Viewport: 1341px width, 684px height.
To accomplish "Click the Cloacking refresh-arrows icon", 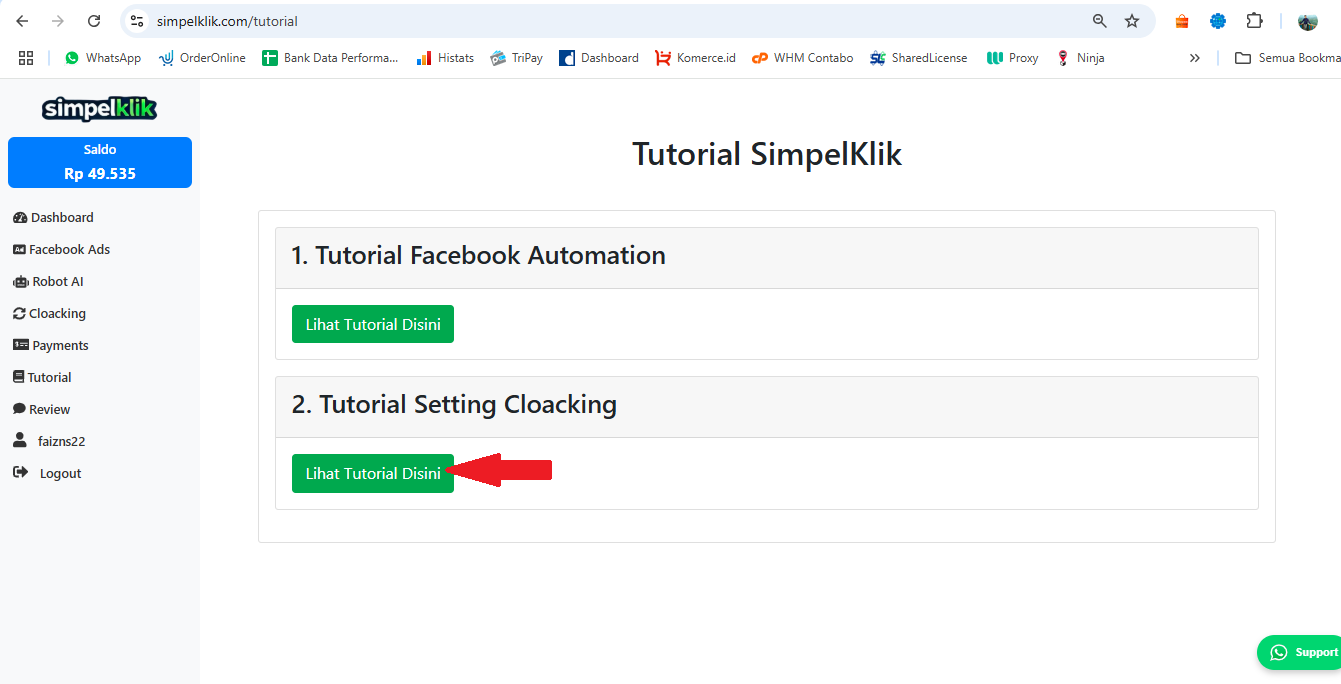I will (x=19, y=313).
